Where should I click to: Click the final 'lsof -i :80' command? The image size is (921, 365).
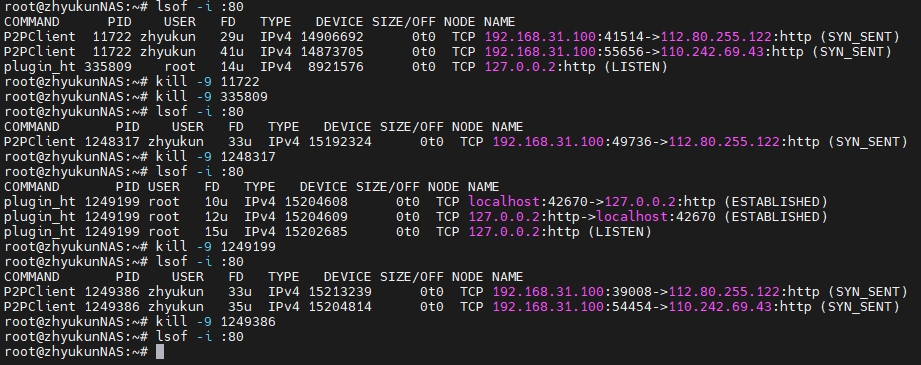(200, 337)
